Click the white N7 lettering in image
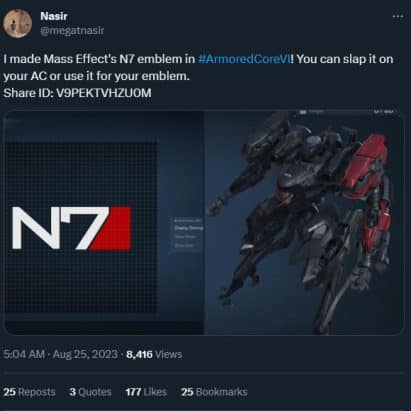The width and height of the screenshot is (411, 411). coord(60,228)
